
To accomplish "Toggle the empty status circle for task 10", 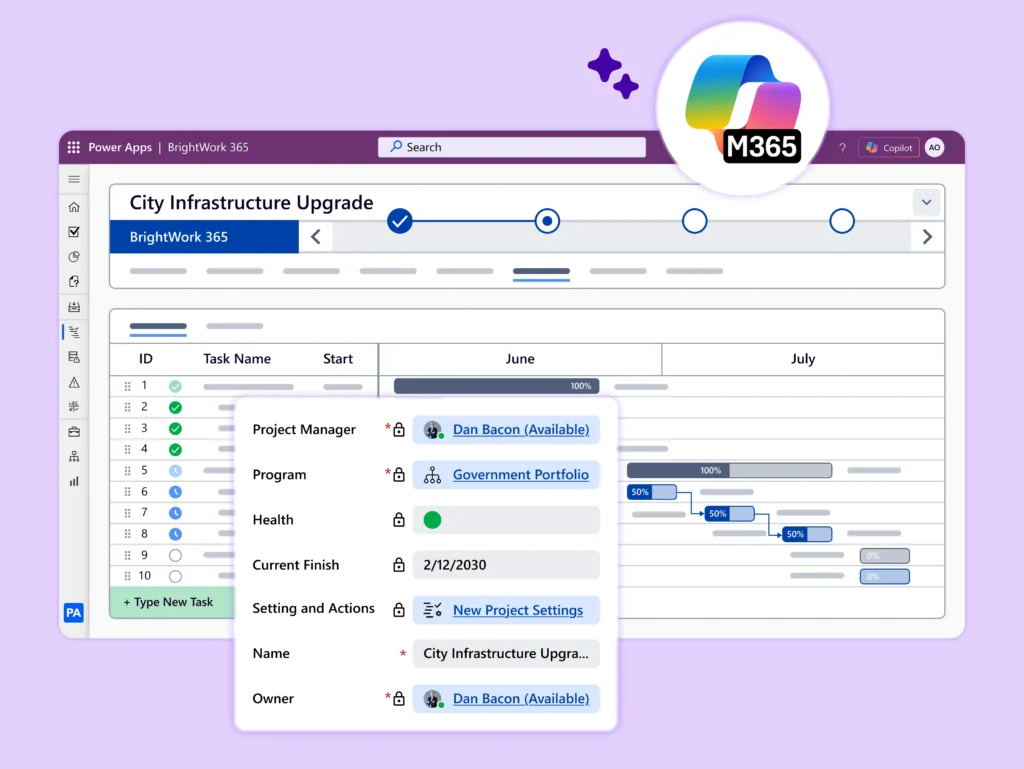I will (175, 576).
